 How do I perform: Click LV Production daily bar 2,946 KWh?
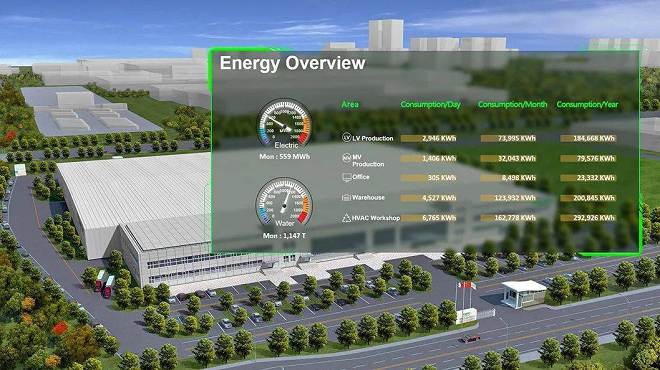(x=428, y=138)
